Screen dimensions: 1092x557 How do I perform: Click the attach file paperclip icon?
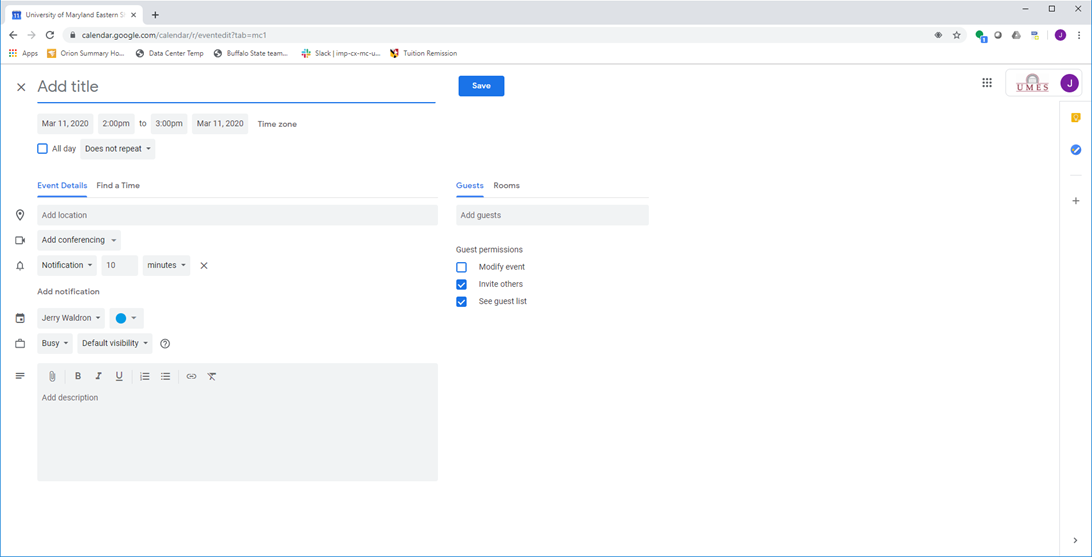52,376
